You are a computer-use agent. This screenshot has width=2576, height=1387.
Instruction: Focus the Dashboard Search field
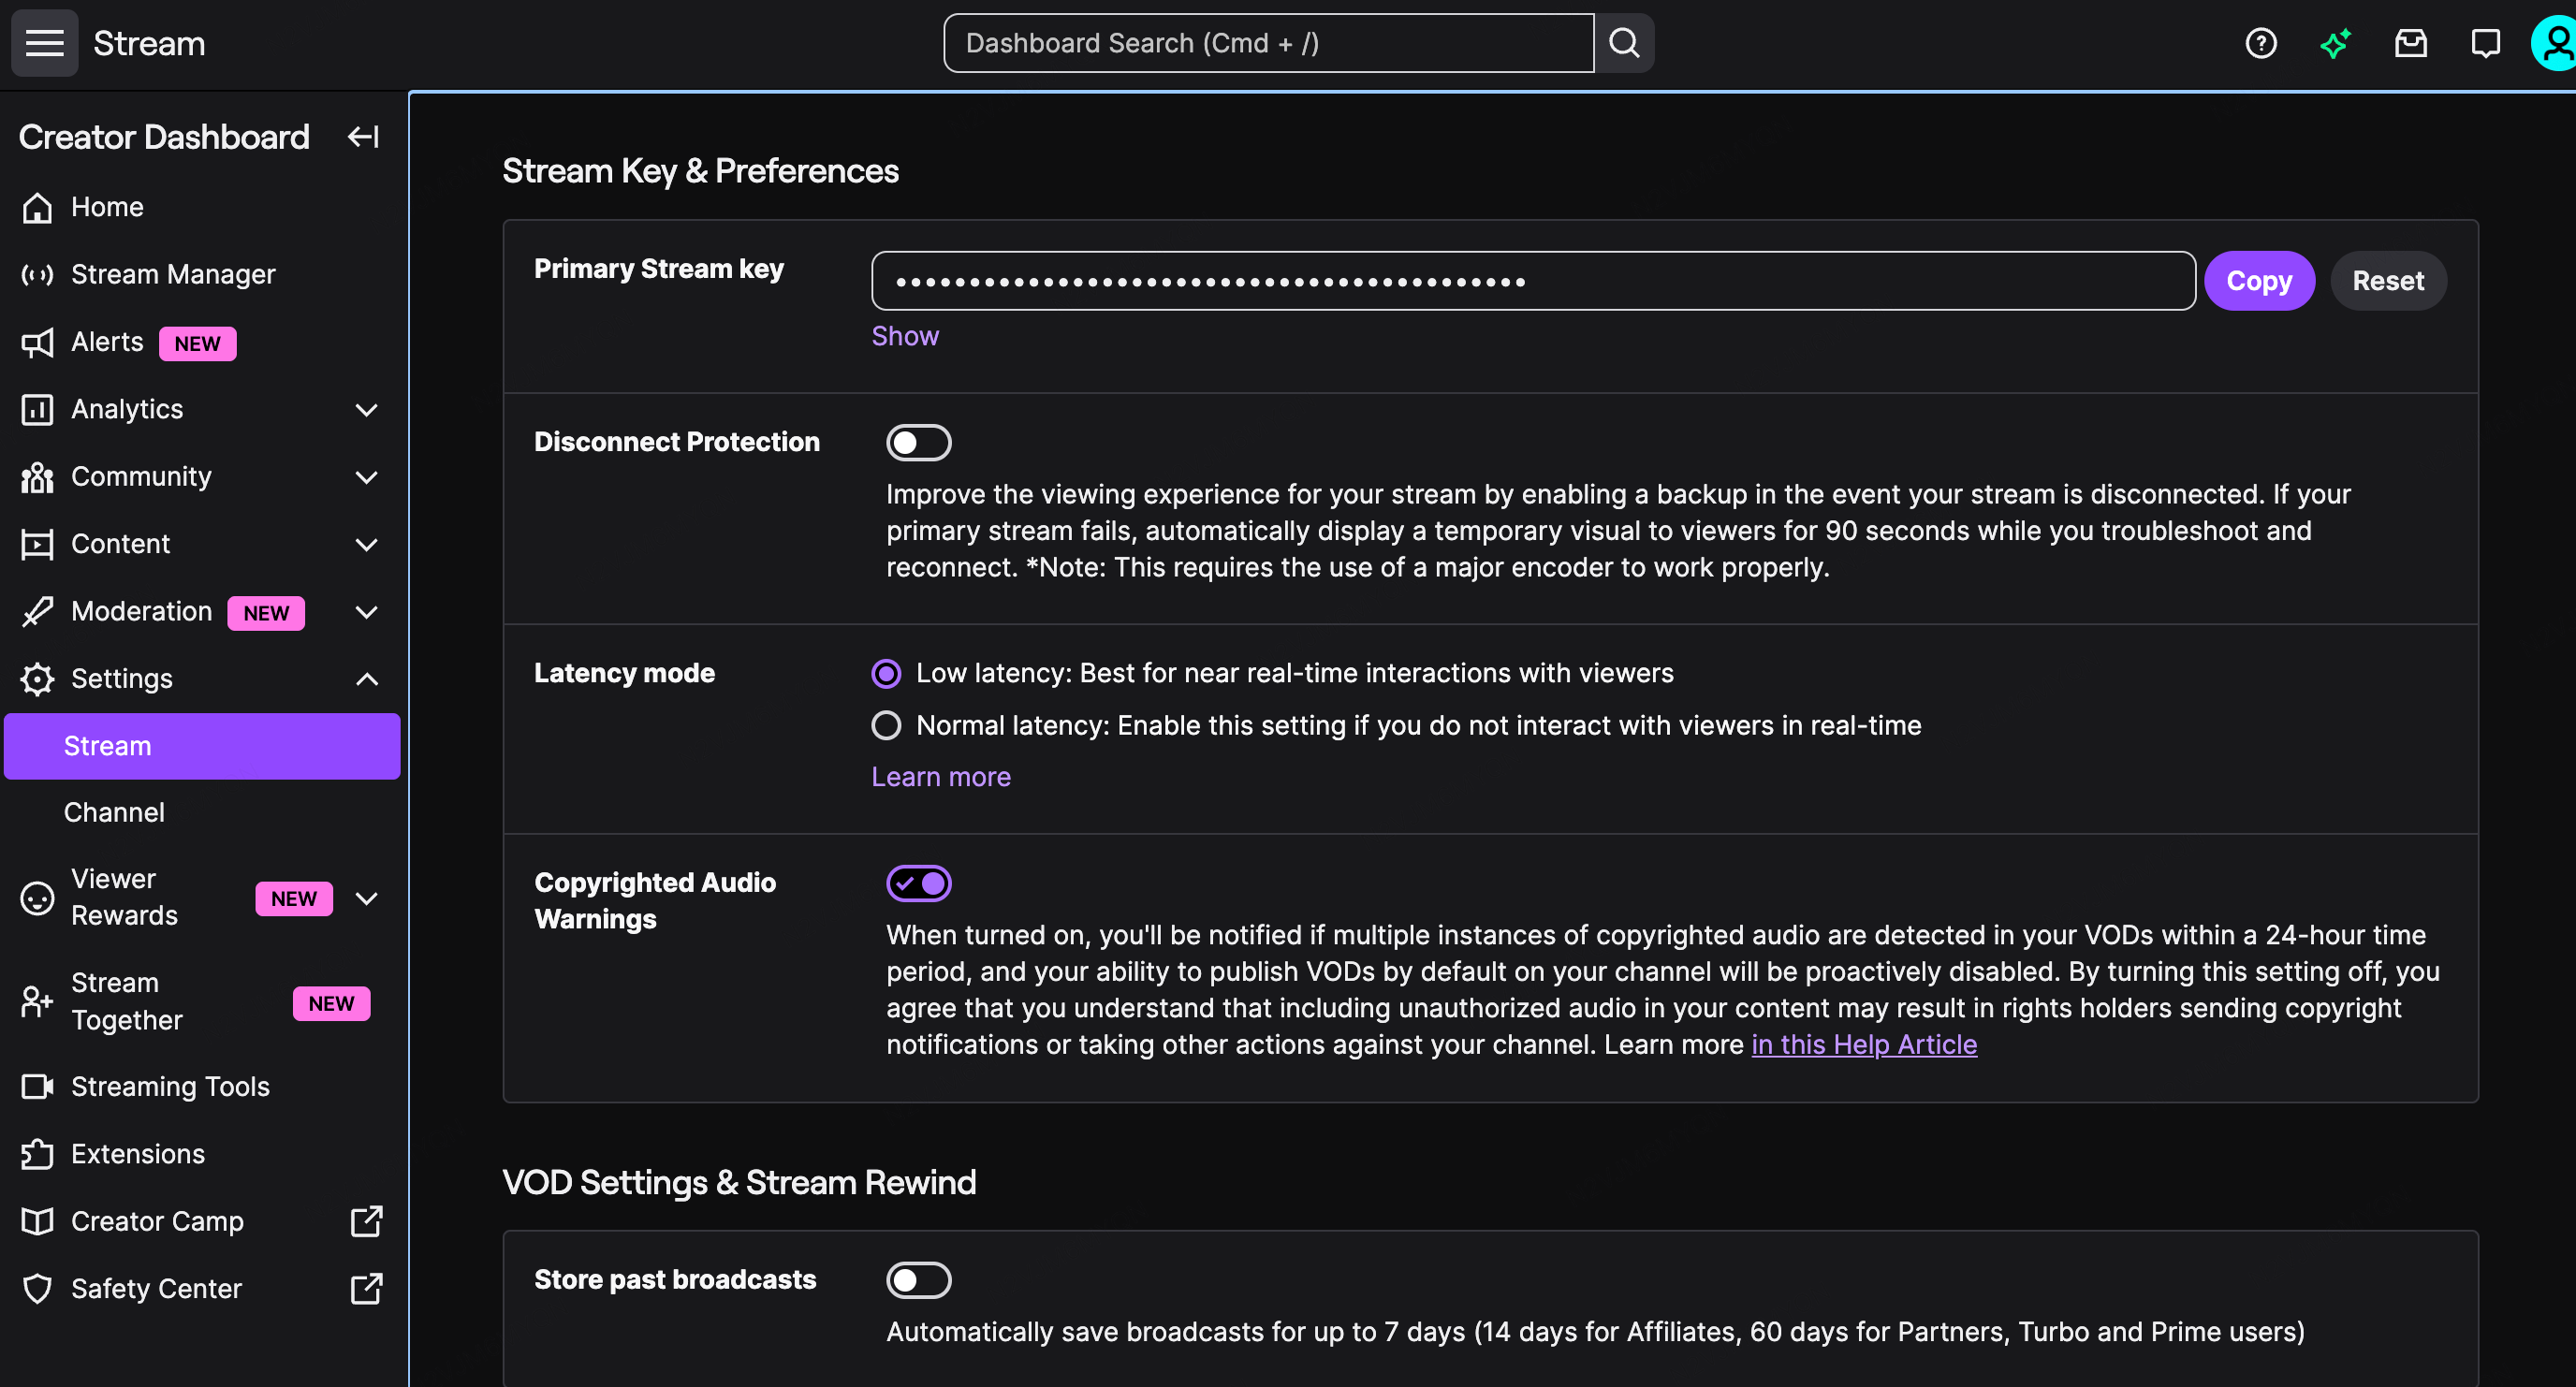pos(1268,43)
